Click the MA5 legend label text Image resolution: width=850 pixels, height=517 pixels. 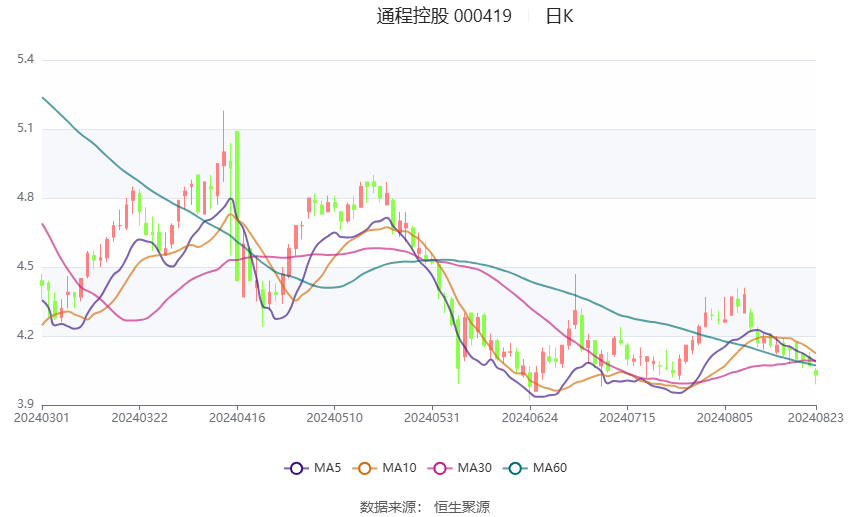[327, 468]
